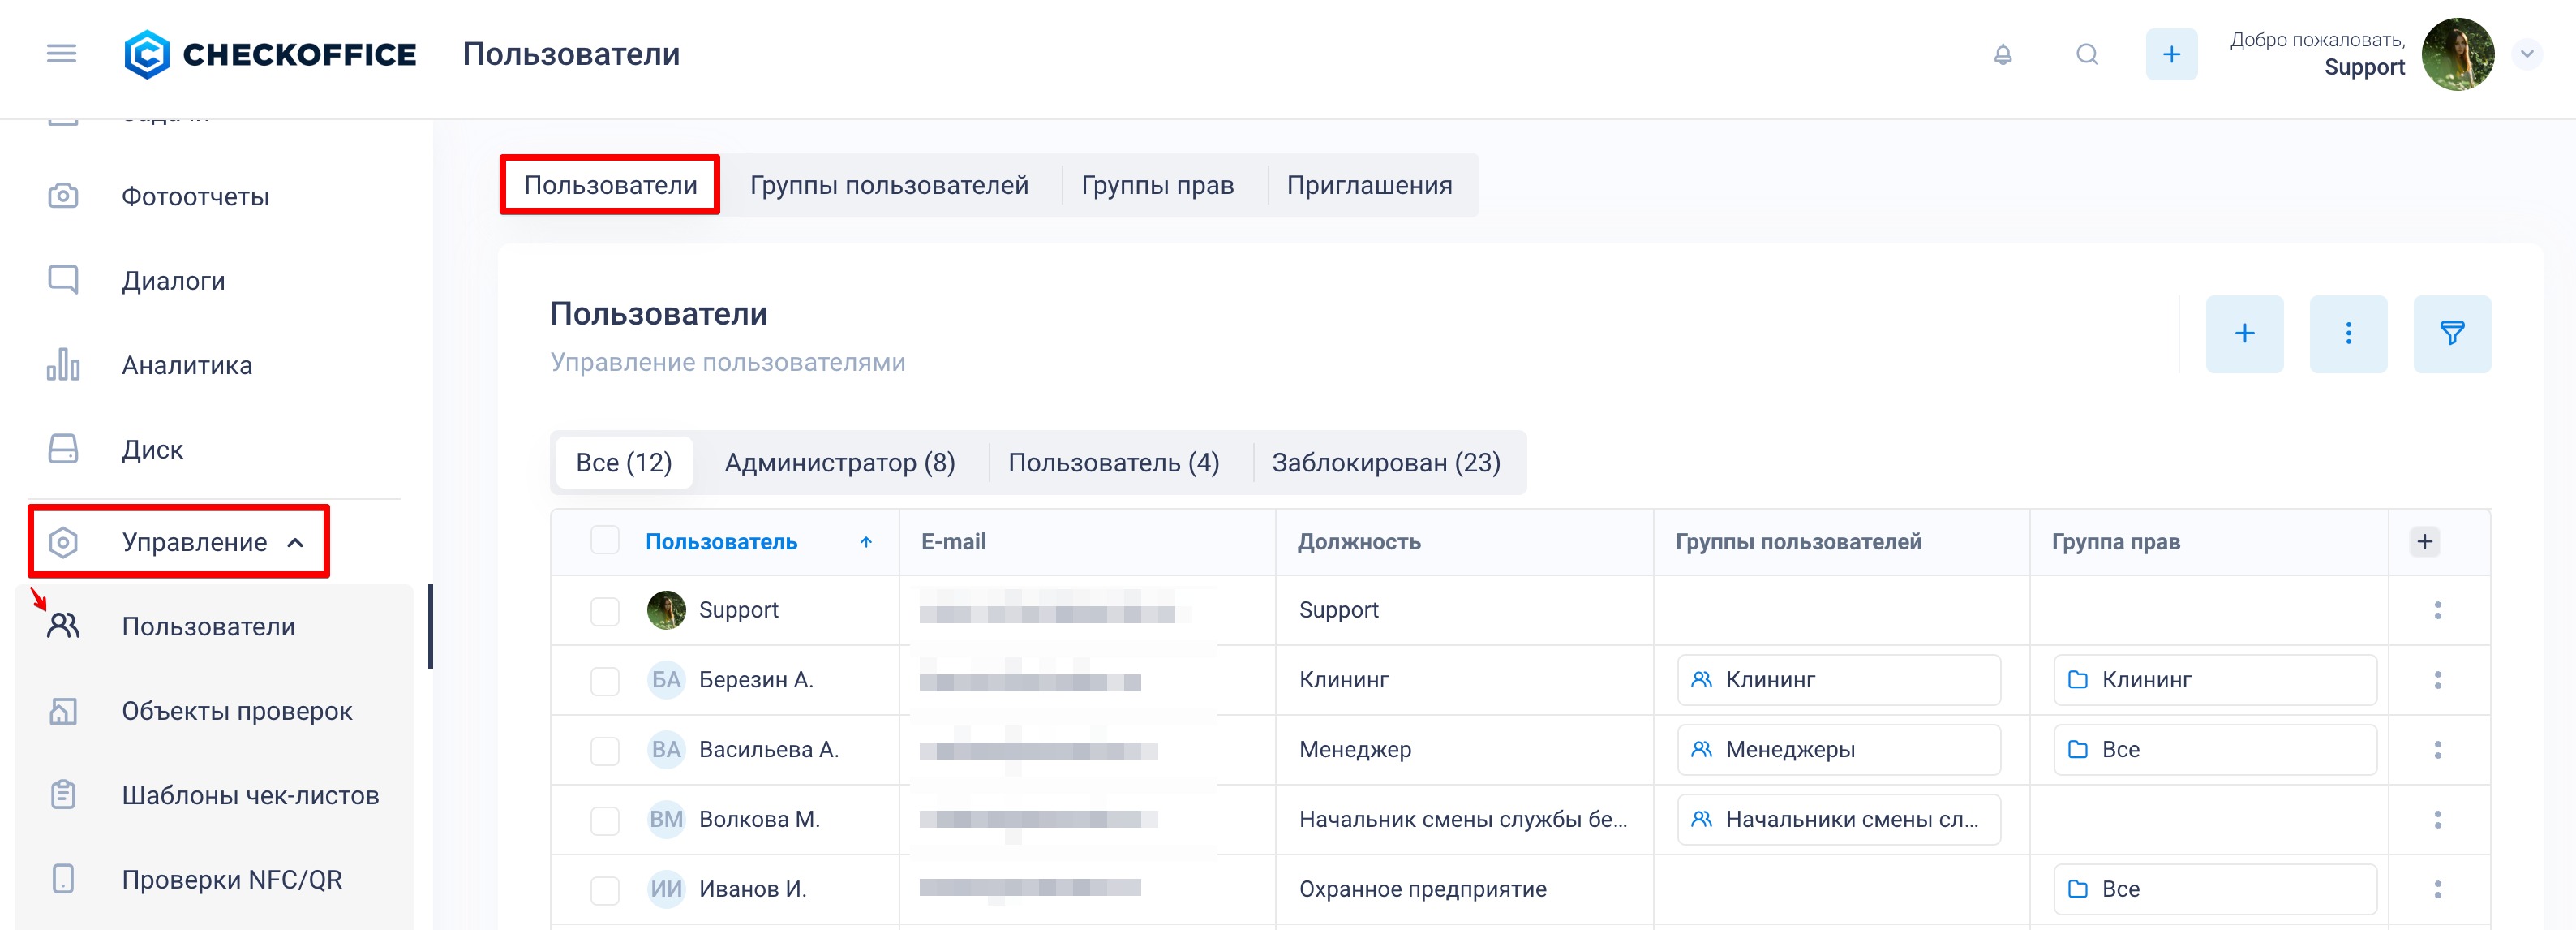2576x930 pixels.
Task: Open the Клининг user group tag
Action: pos(1837,680)
